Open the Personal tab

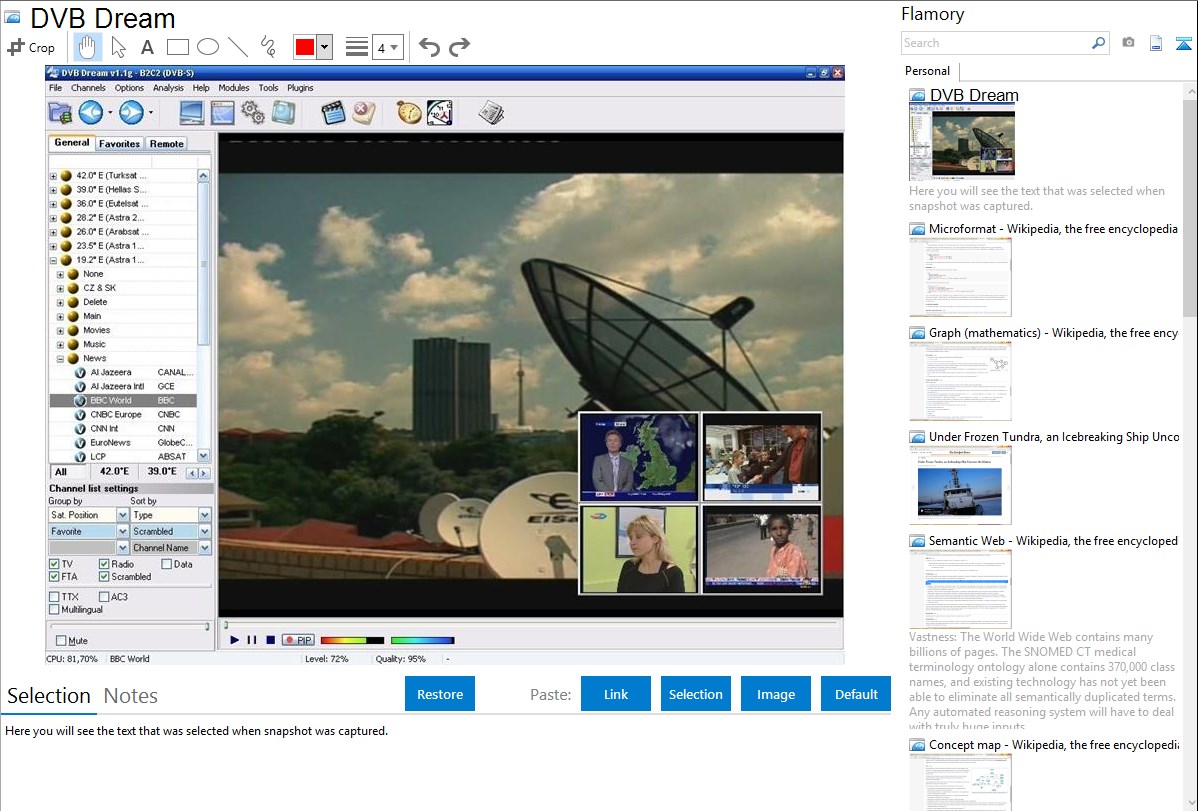(x=927, y=71)
